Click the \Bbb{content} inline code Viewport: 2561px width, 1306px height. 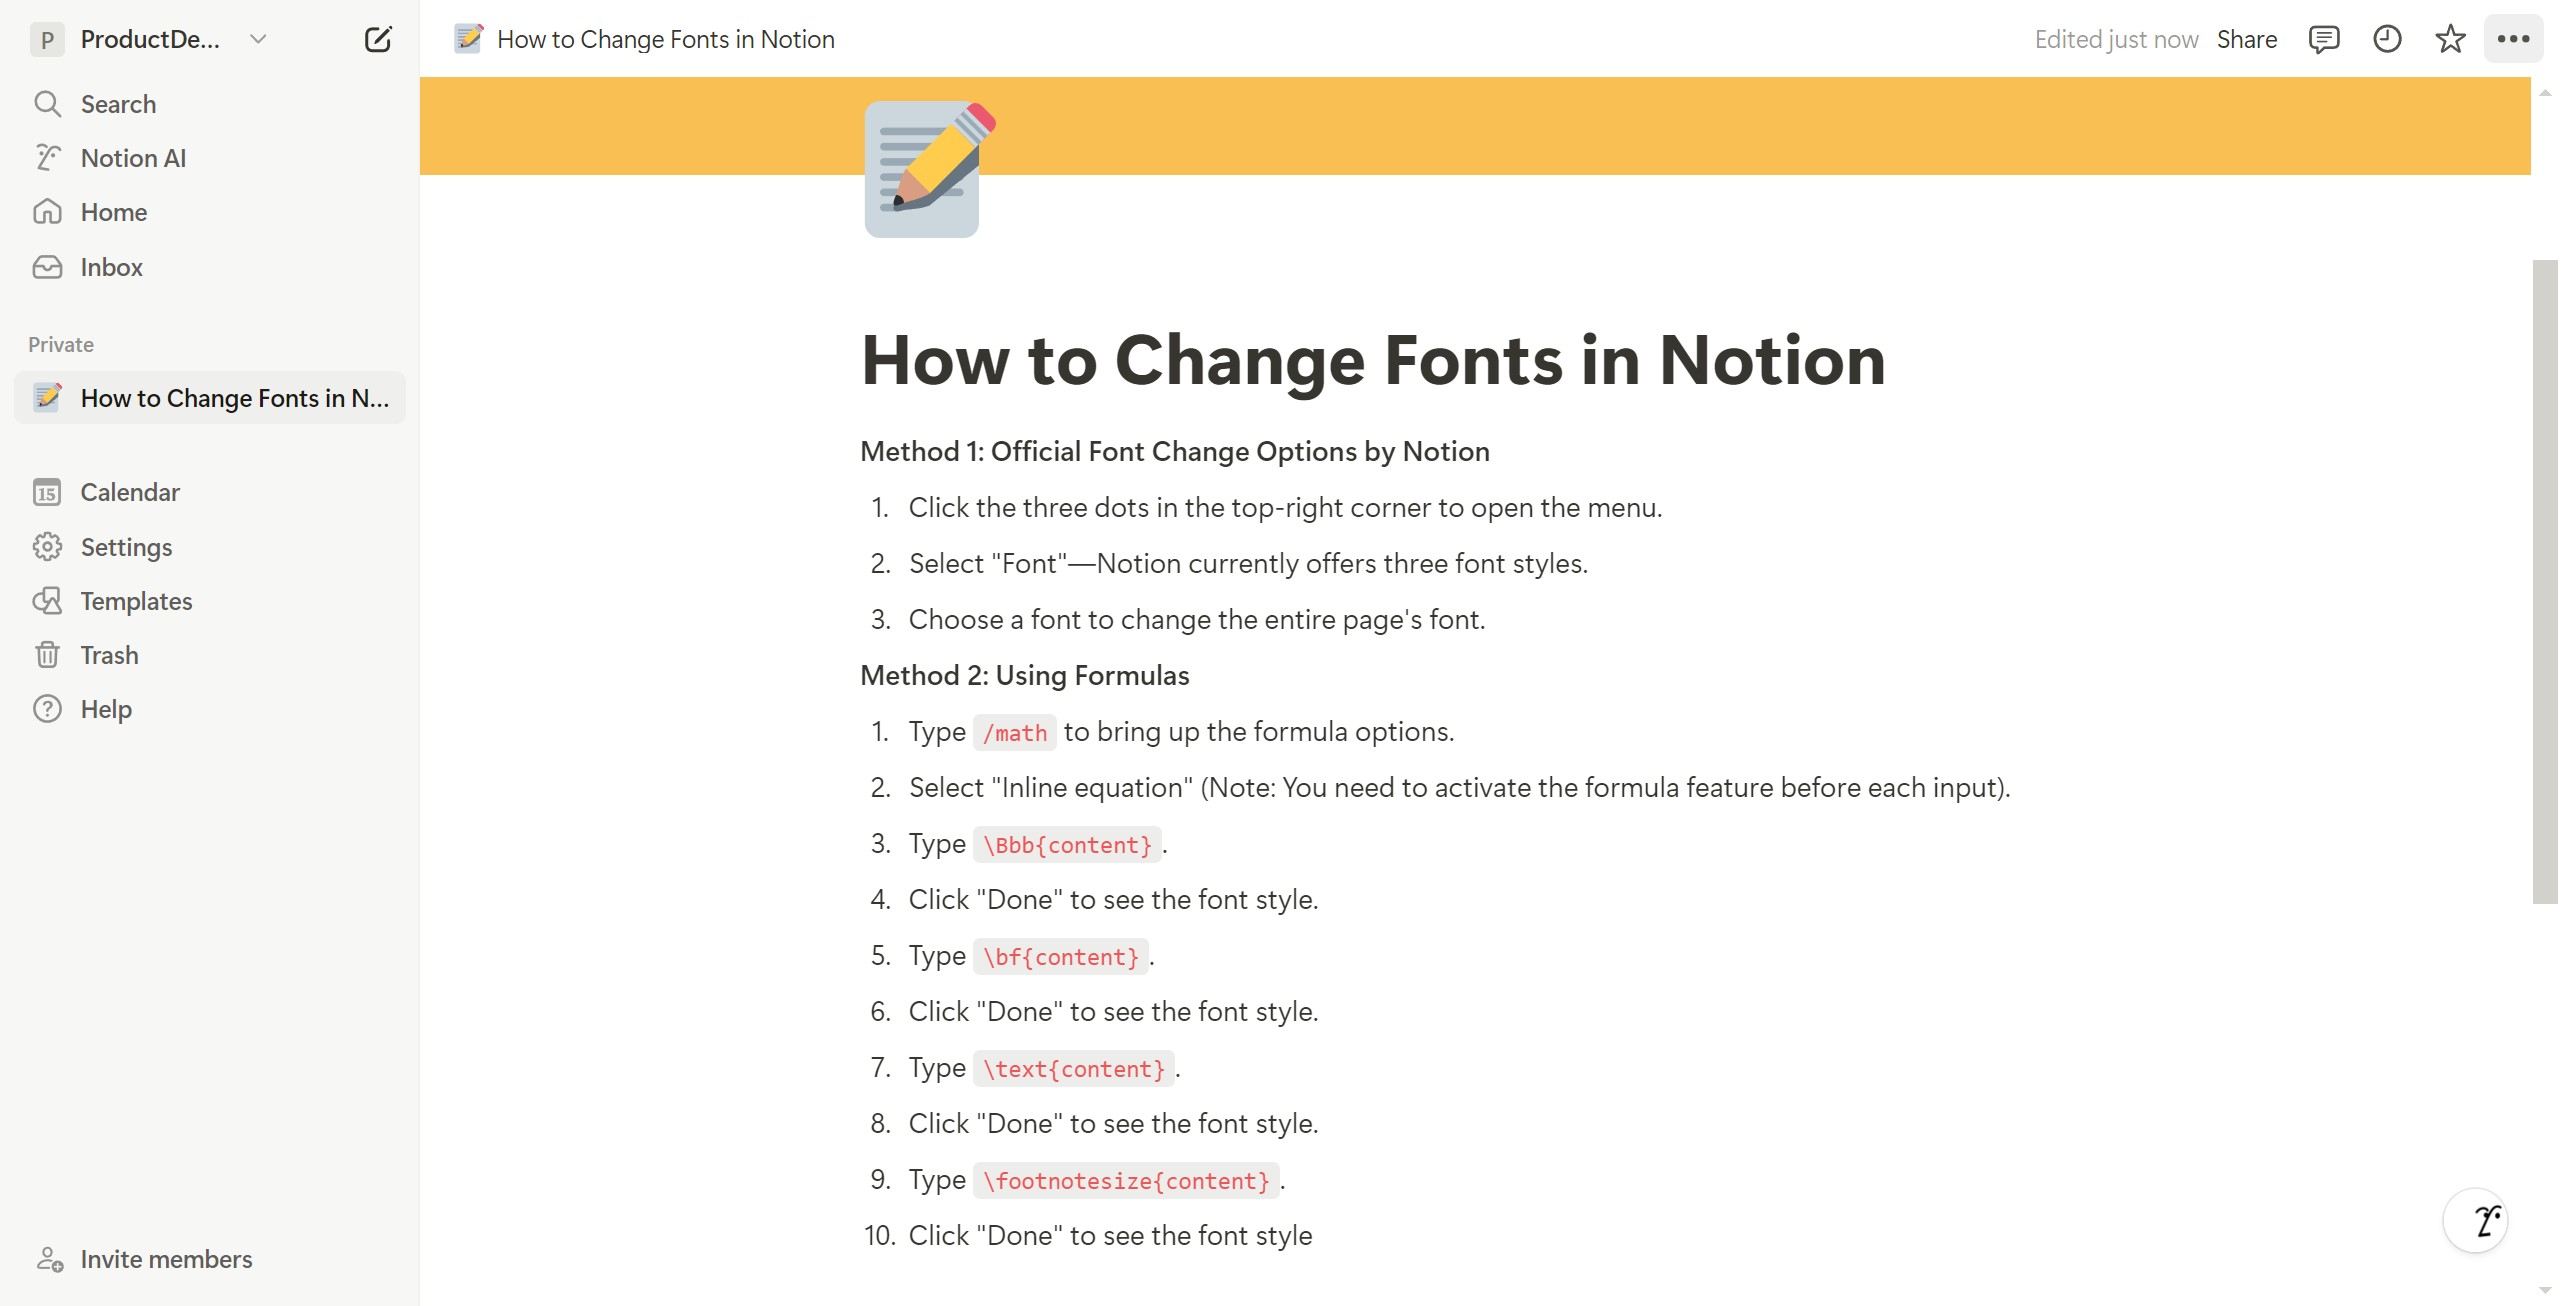click(x=1067, y=845)
